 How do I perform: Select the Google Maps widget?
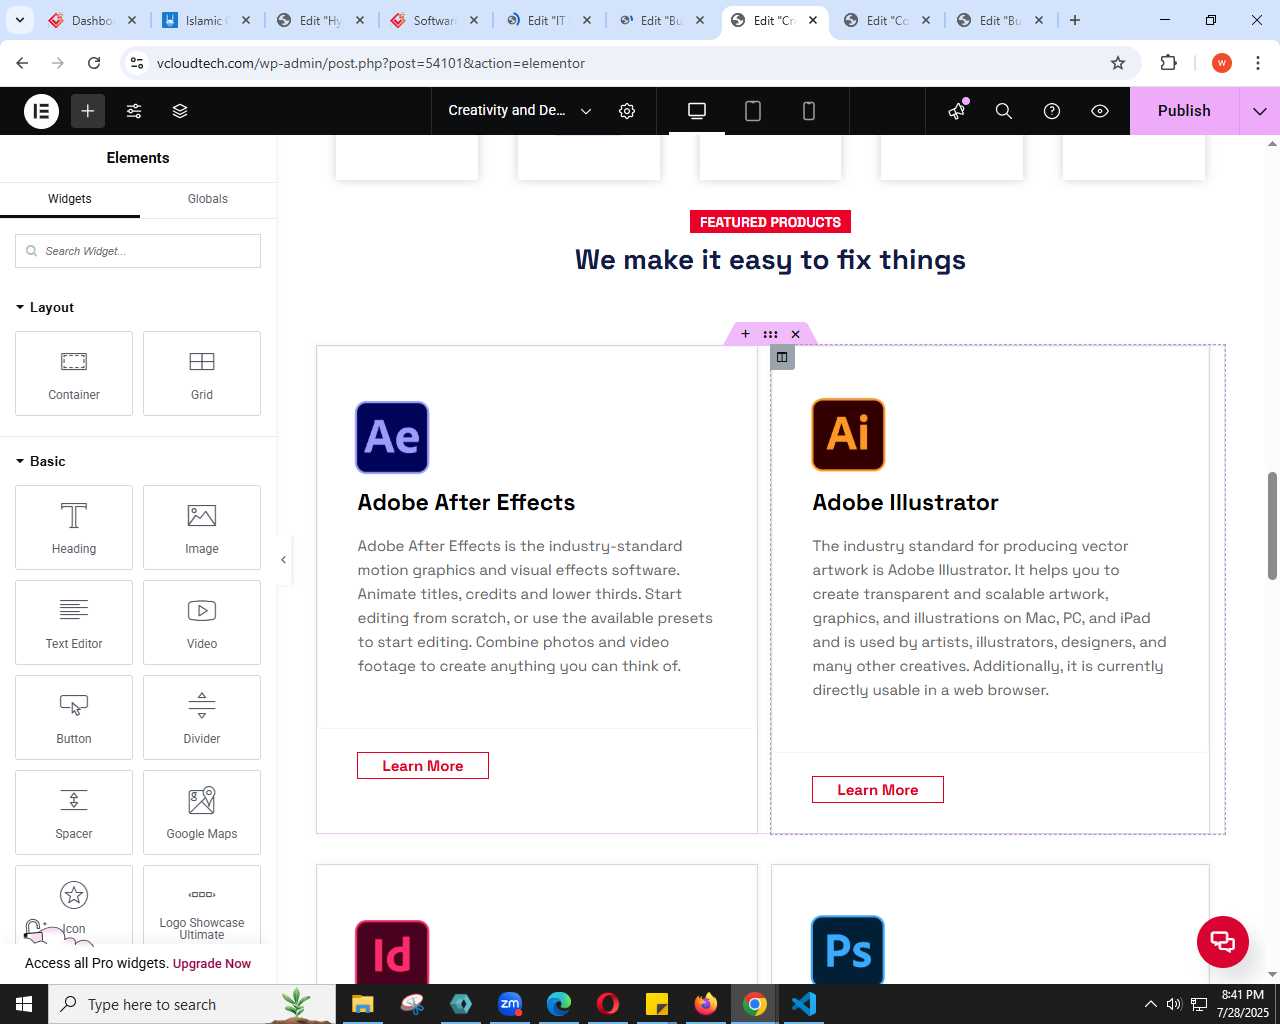point(202,812)
